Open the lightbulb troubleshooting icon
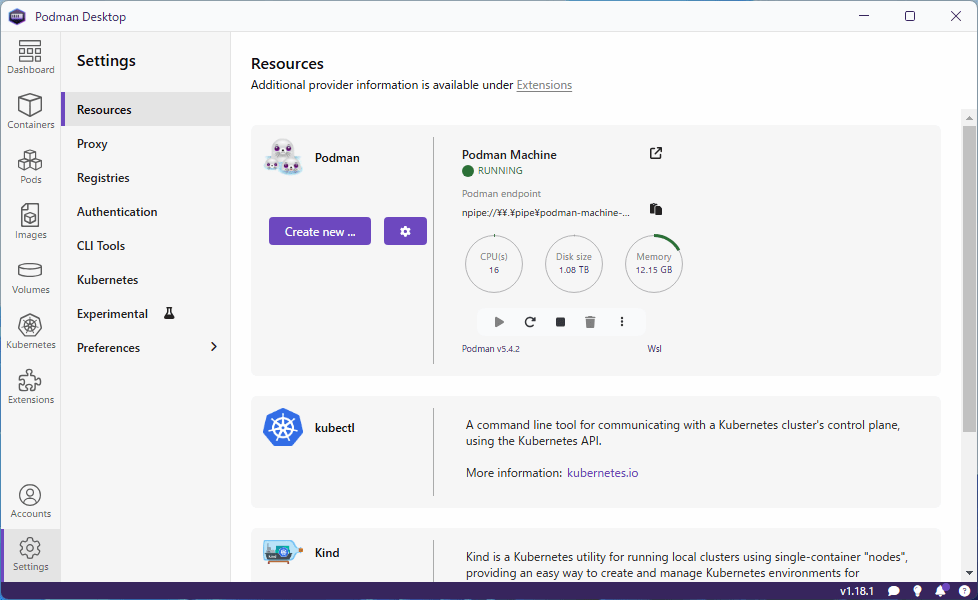978x600 pixels. (x=917, y=591)
